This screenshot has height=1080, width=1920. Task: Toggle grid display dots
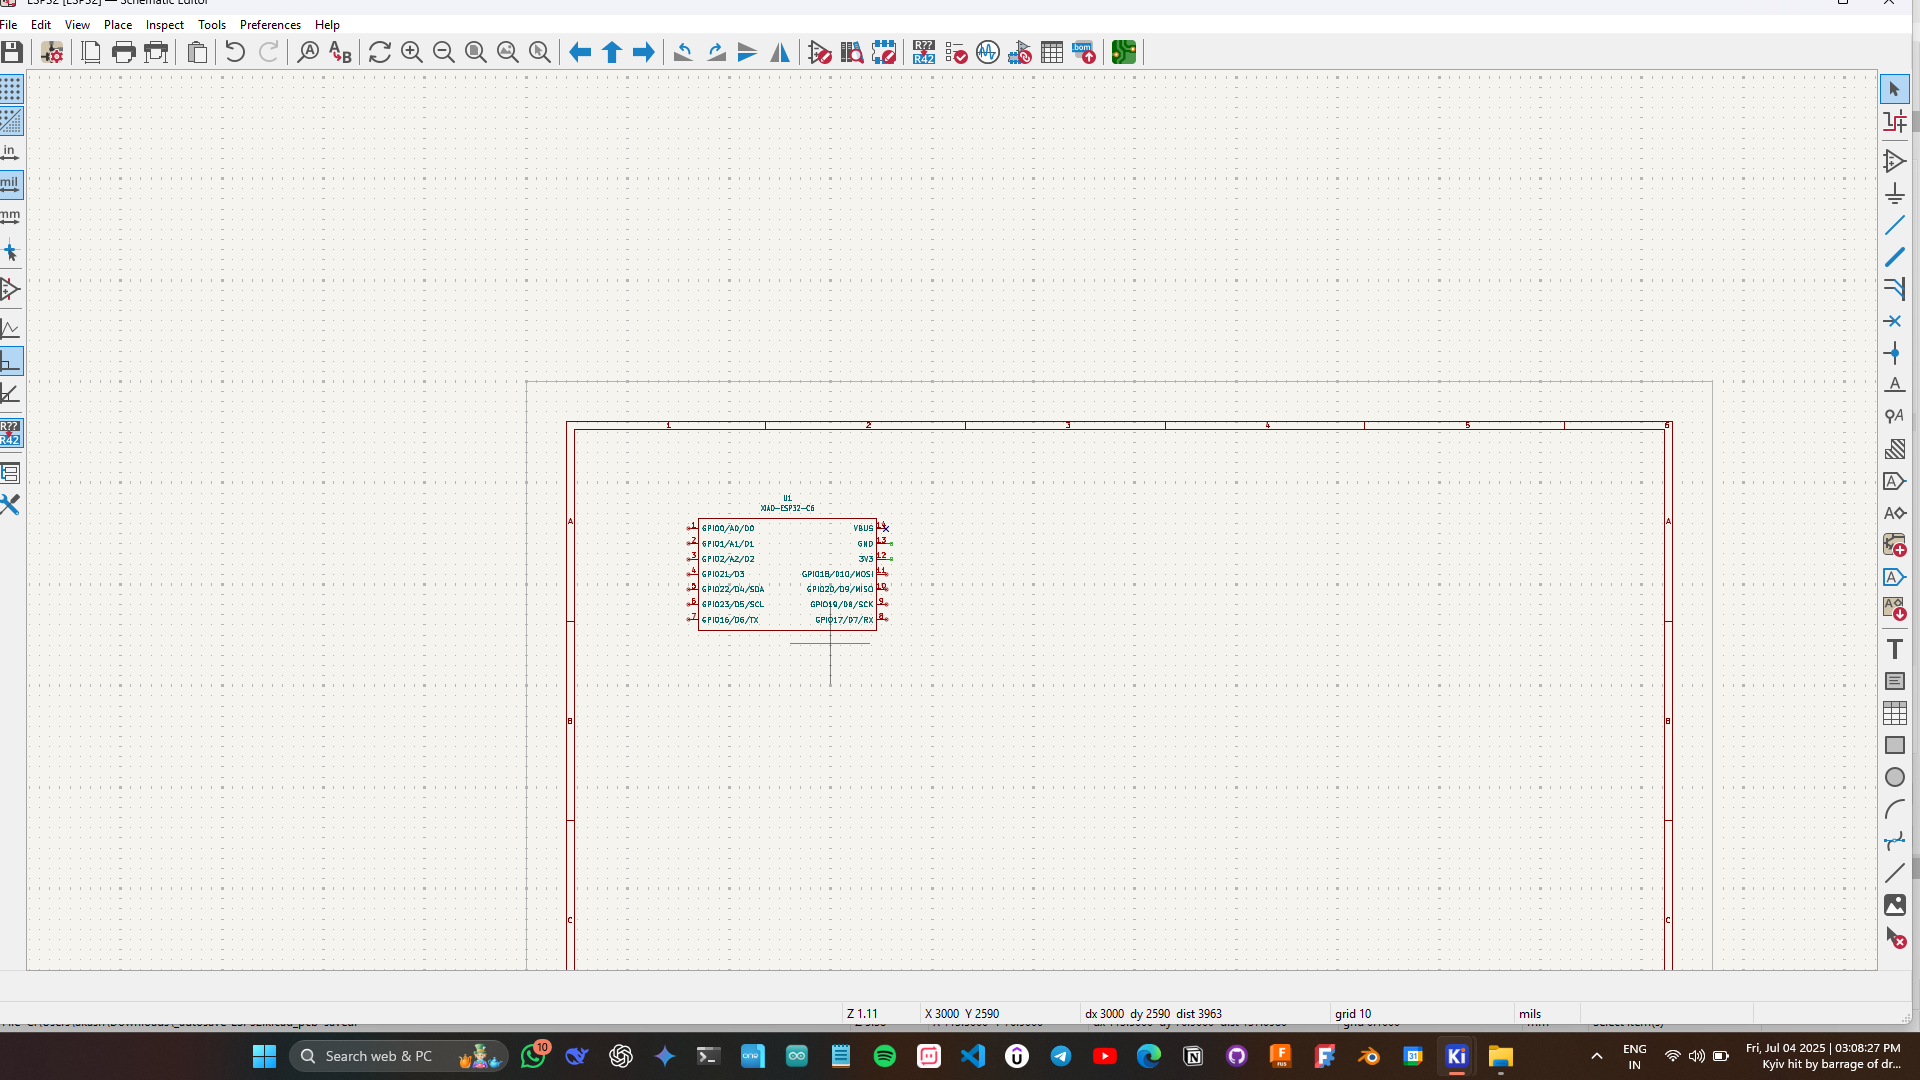11,89
